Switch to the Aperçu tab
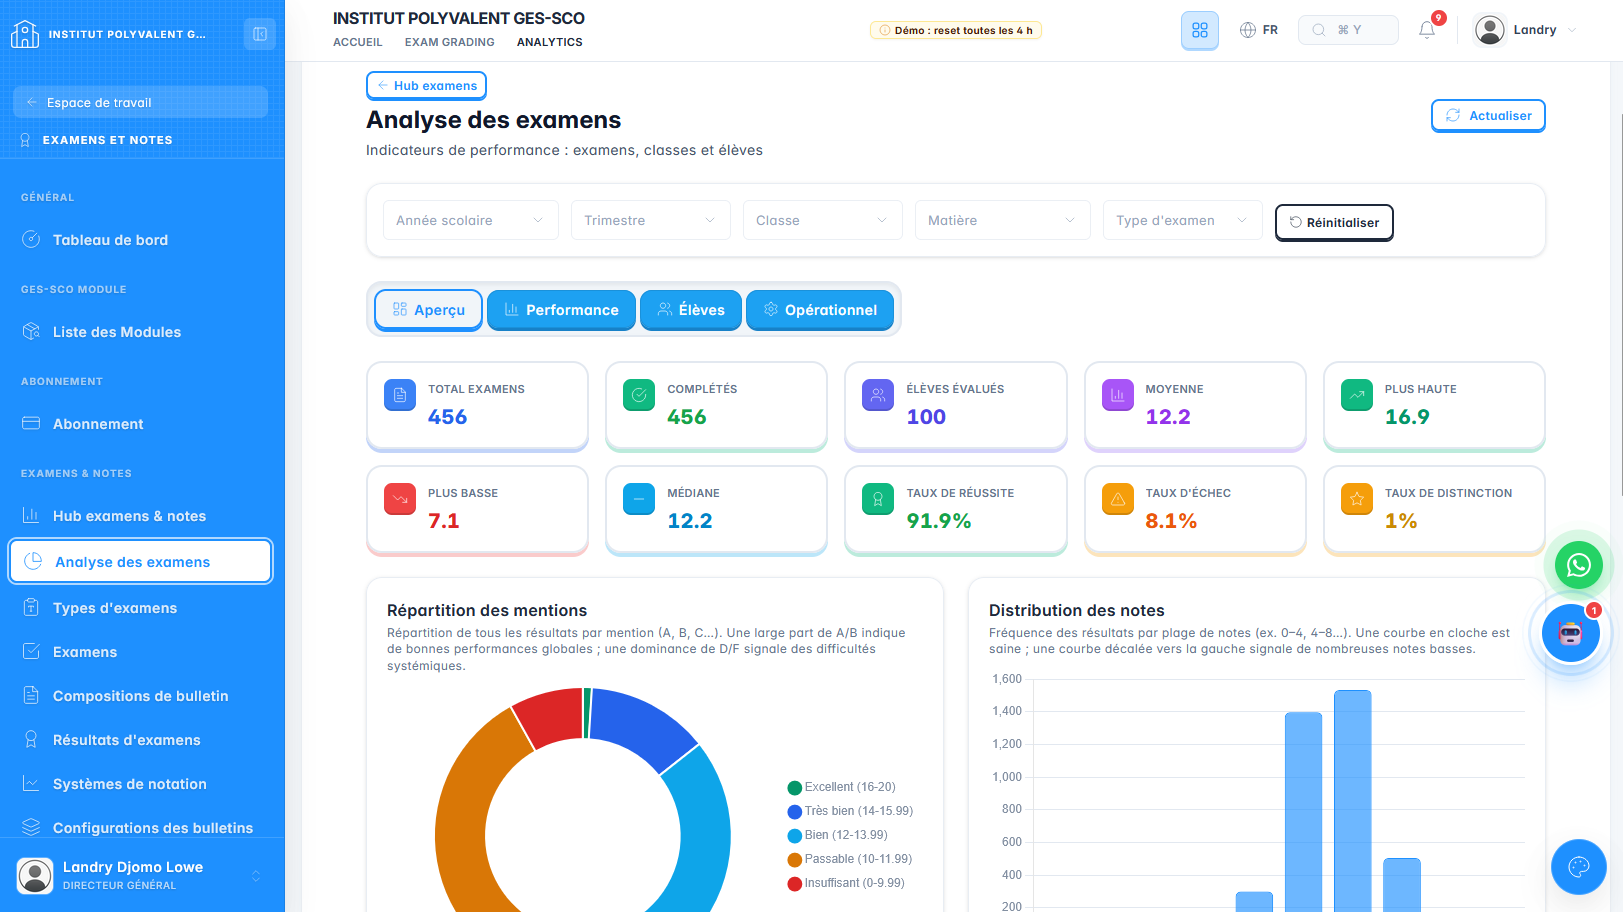Viewport: 1623px width, 912px height. tap(428, 310)
